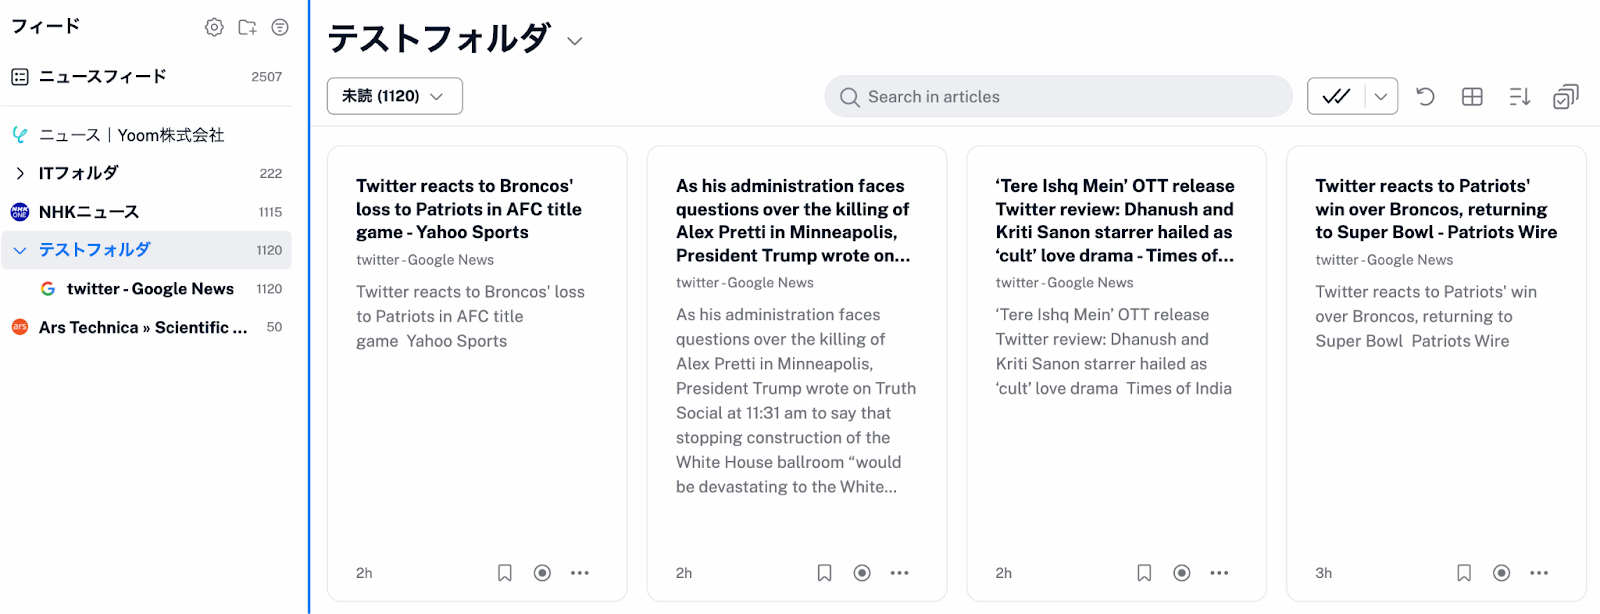Expand the ITフォルダ folder in sidebar

coord(20,174)
